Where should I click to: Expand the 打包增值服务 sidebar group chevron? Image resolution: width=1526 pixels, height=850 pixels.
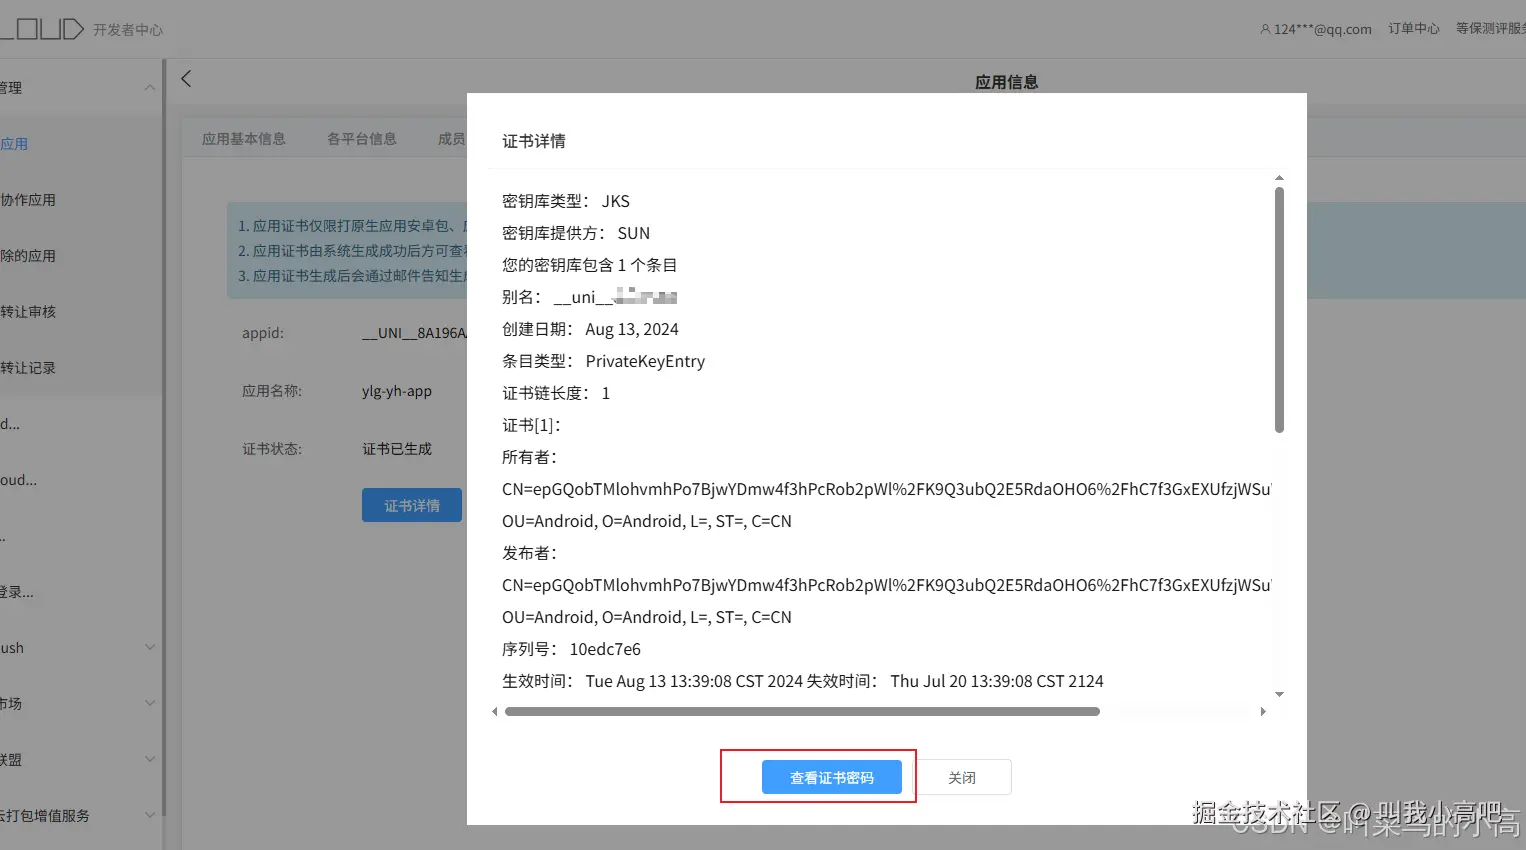coord(150,816)
